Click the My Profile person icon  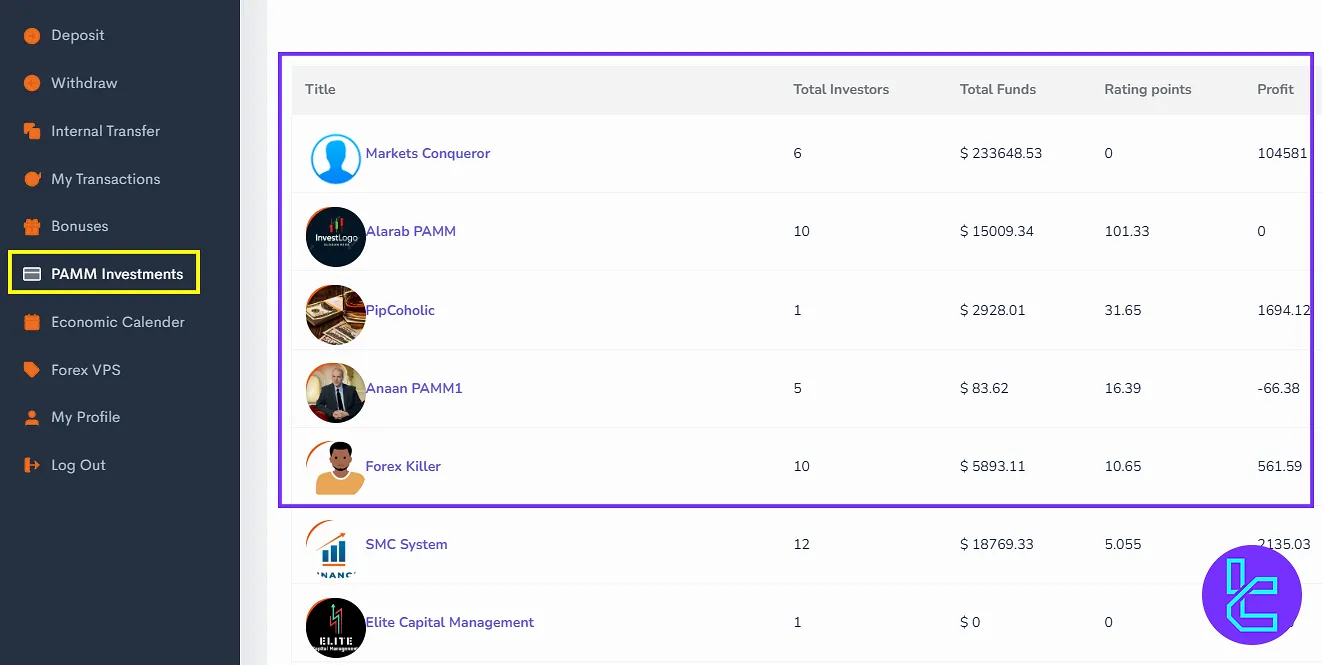click(32, 417)
